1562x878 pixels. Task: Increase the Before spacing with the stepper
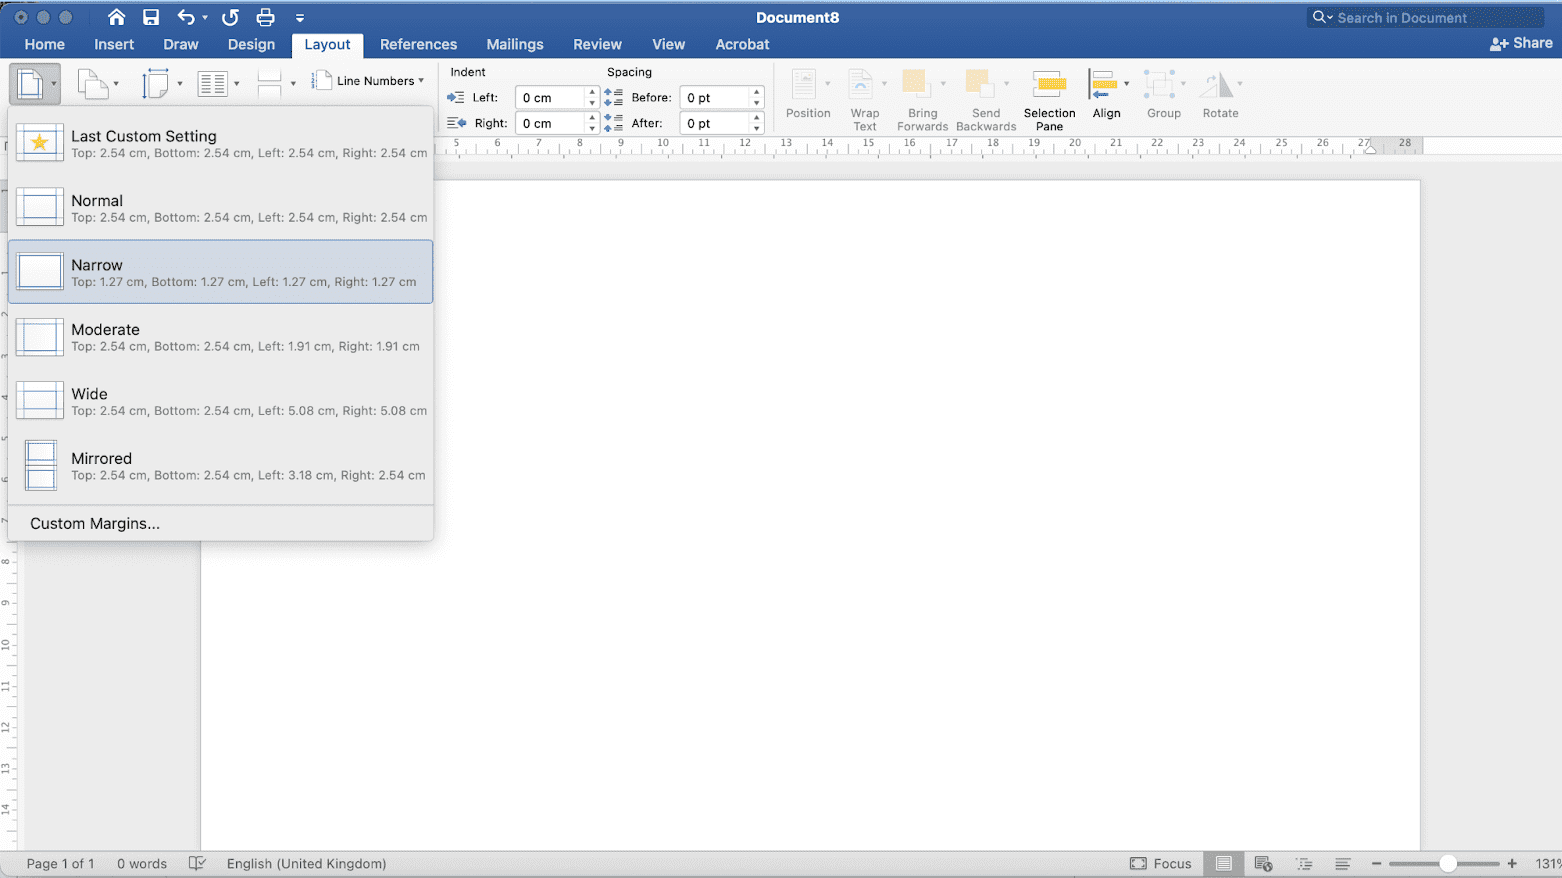pos(756,92)
